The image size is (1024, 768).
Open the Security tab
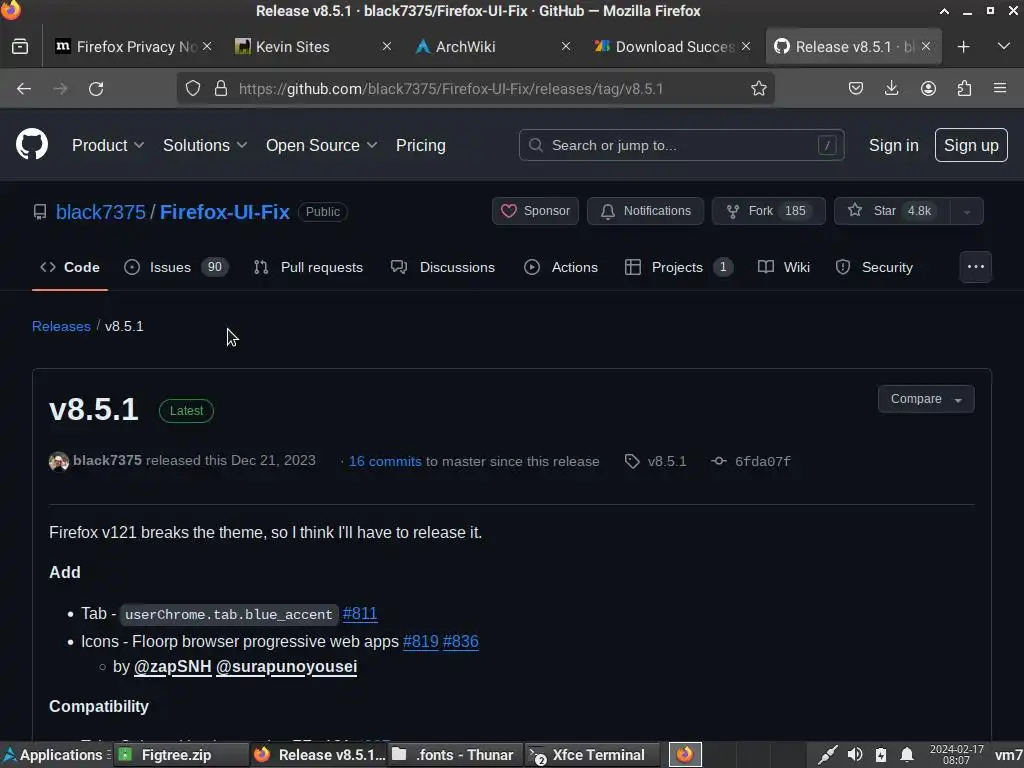874,267
